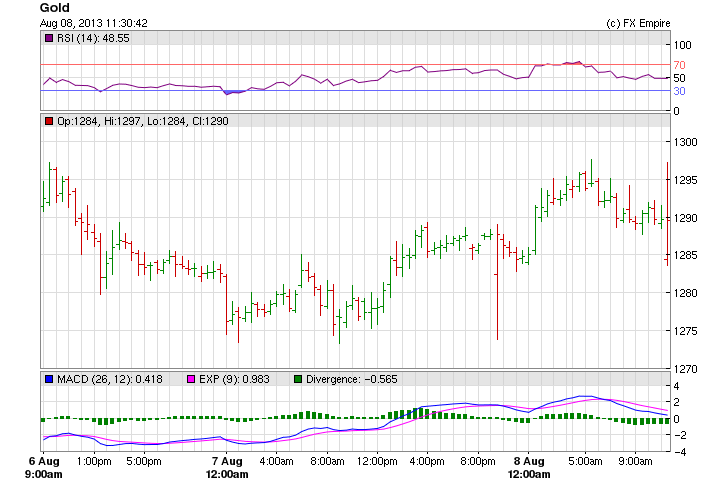Click the green Divergence legend swatch
The height and width of the screenshot is (487, 710).
point(298,379)
